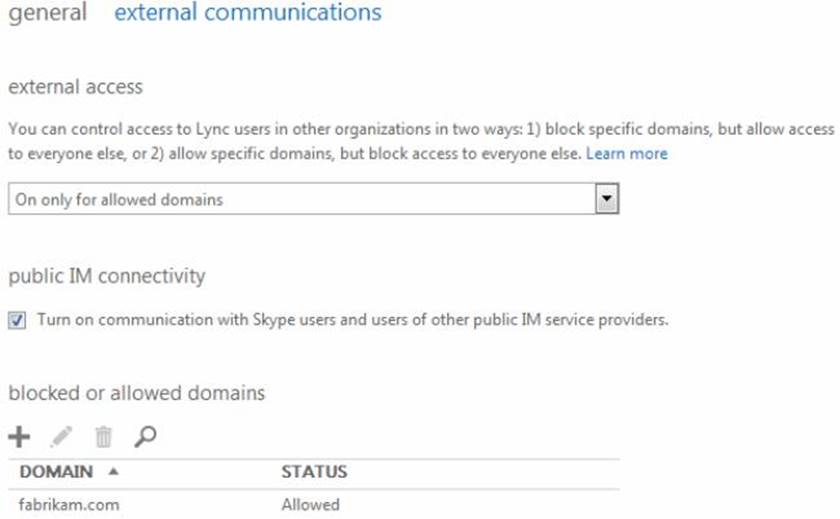Click the 'blocked or allowed domains' heading
The width and height of the screenshot is (840, 519).
(136, 393)
